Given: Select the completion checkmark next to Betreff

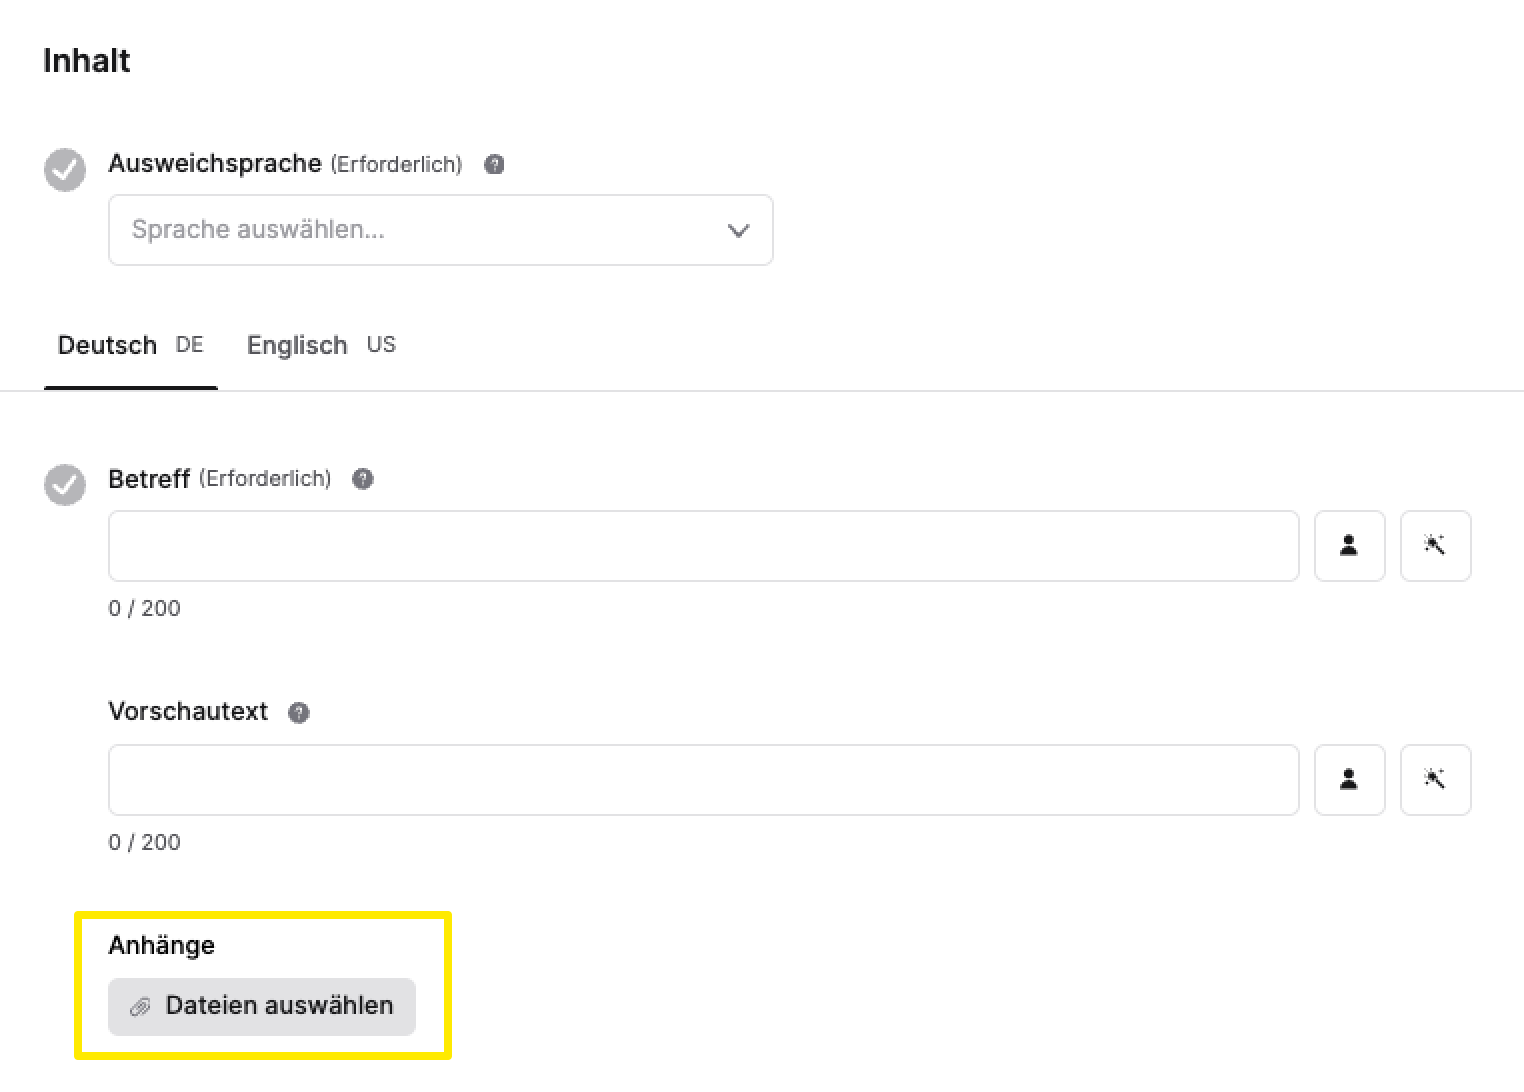Looking at the screenshot, I should (64, 485).
